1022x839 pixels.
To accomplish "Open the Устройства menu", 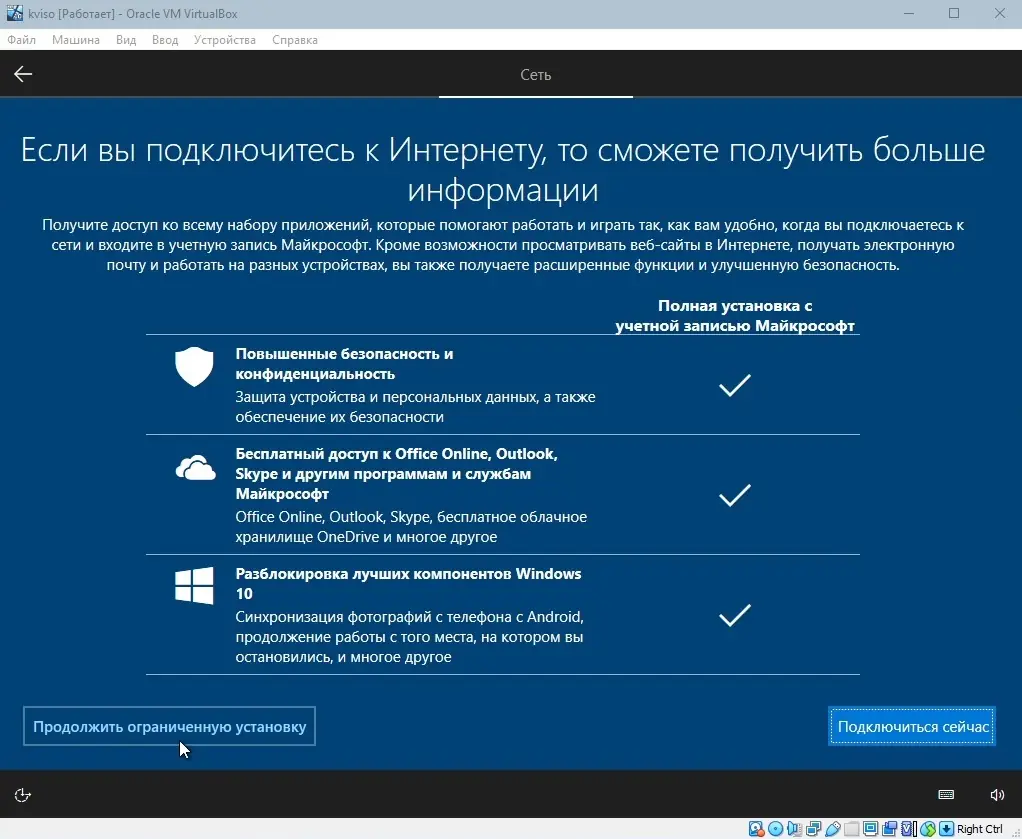I will tap(225, 40).
